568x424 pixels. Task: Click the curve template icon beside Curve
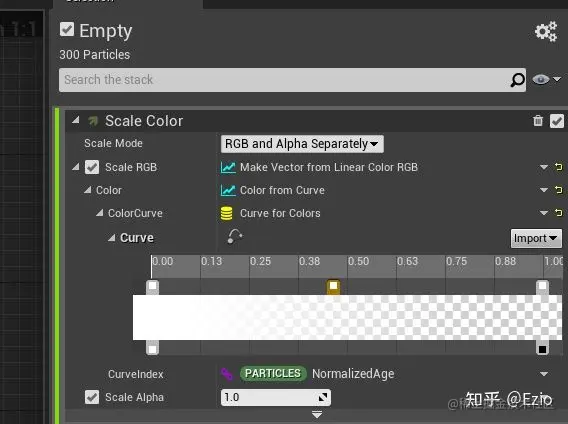click(235, 237)
